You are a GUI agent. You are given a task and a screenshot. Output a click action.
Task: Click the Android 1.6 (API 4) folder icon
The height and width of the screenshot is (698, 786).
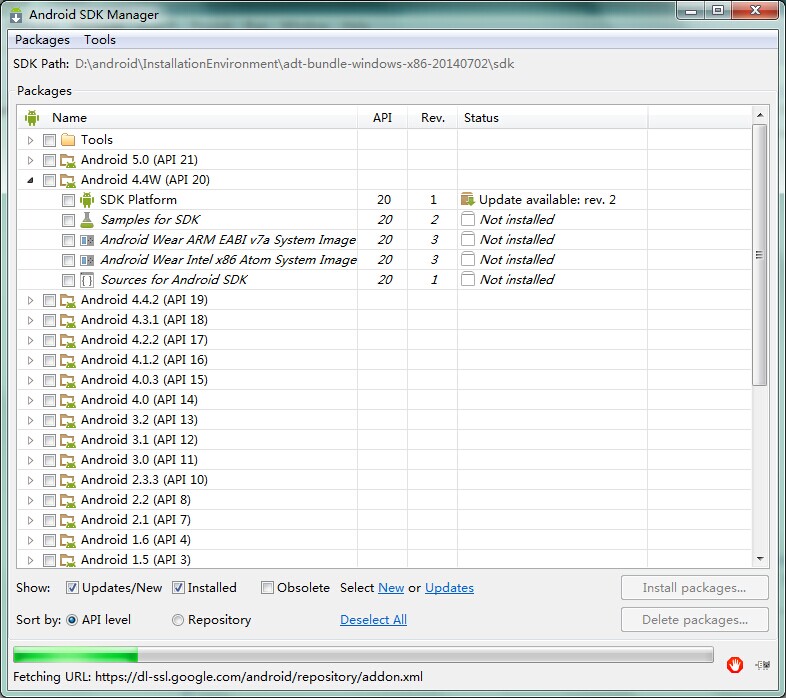(68, 540)
